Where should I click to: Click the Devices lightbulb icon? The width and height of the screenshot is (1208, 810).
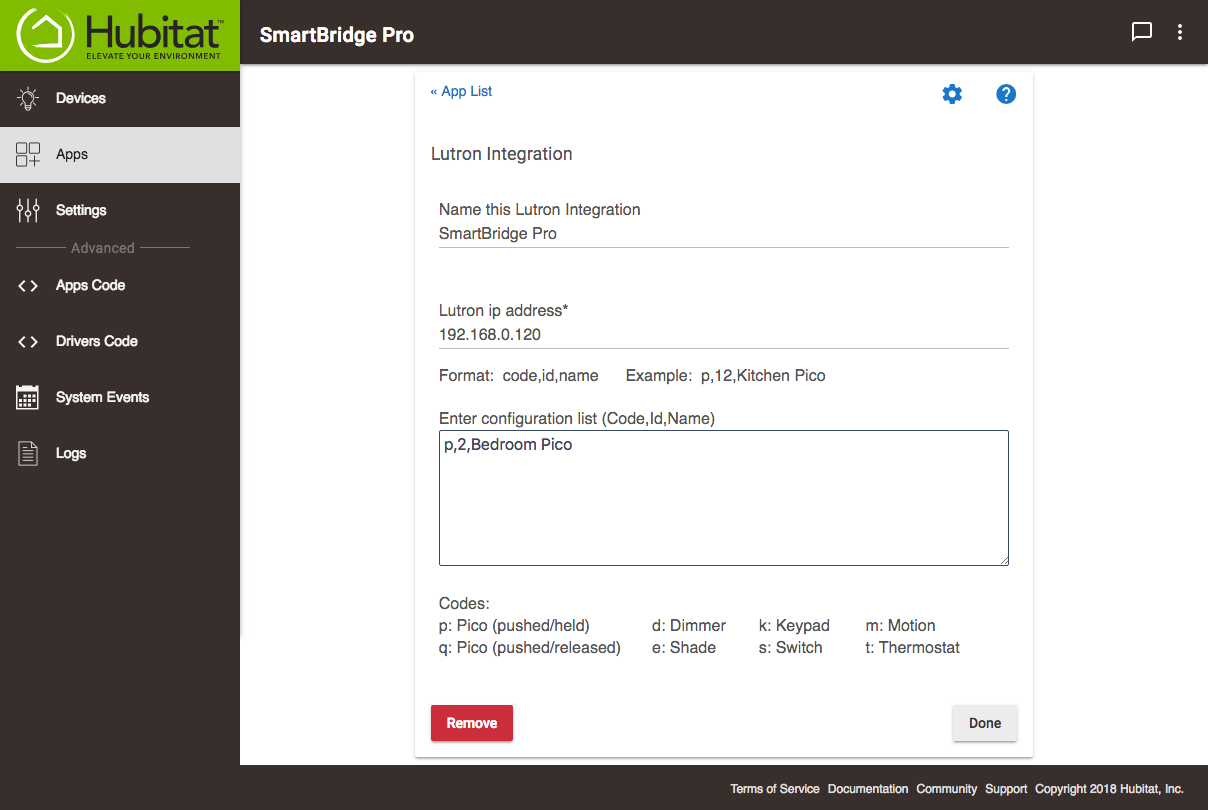pos(28,98)
